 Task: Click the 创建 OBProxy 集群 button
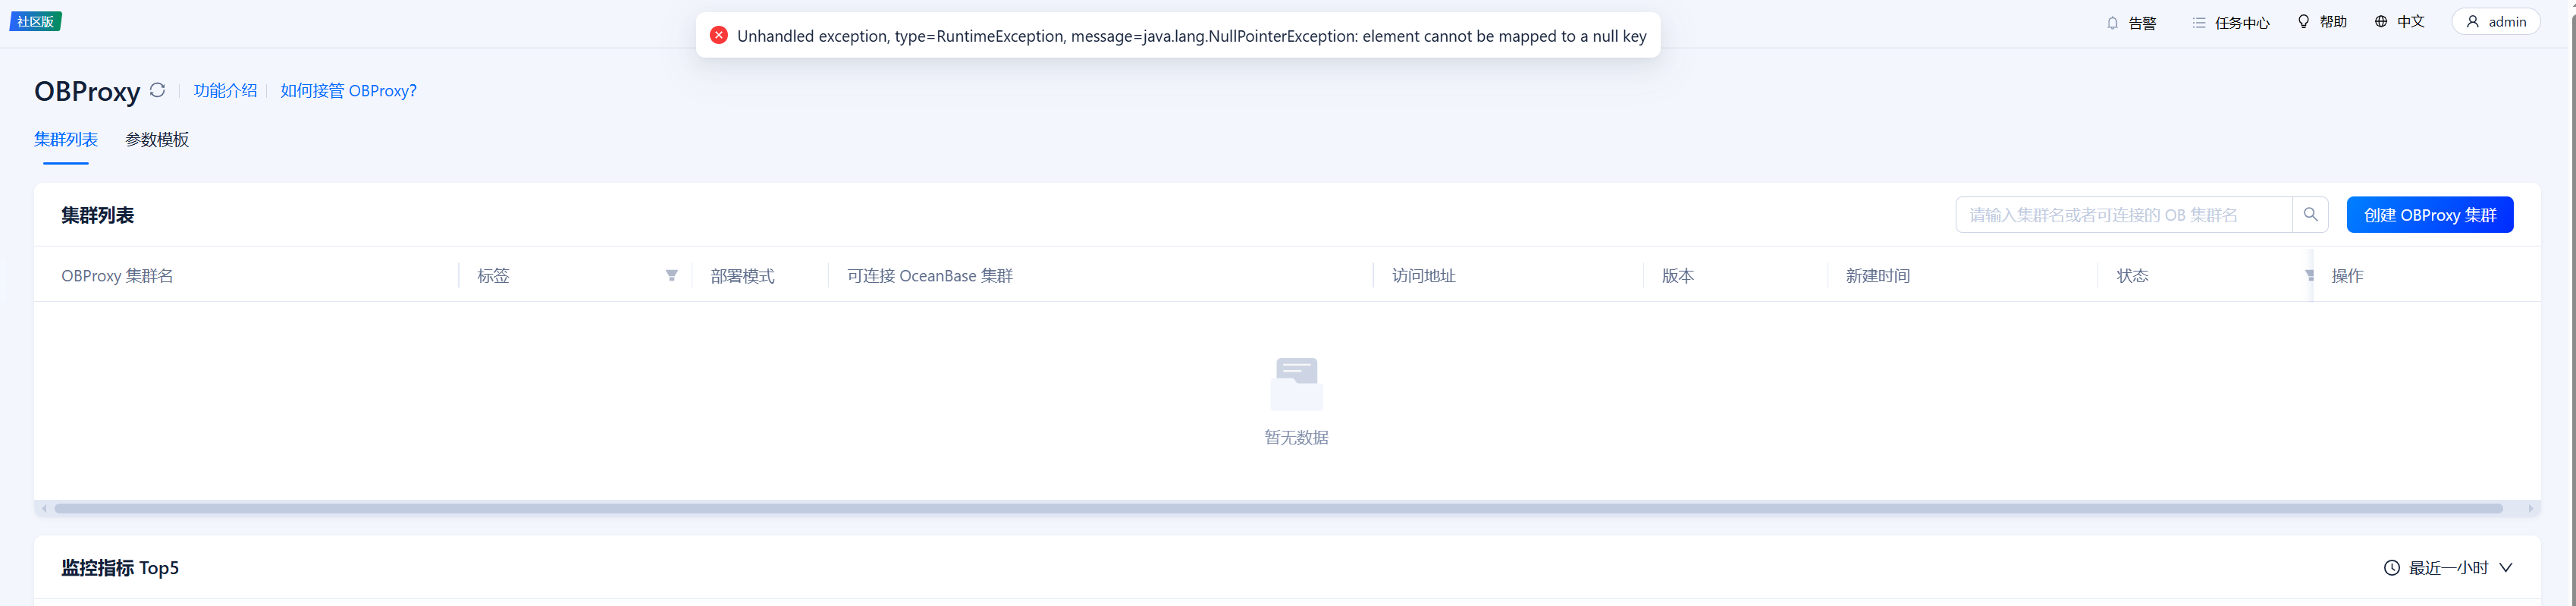(x=2429, y=215)
